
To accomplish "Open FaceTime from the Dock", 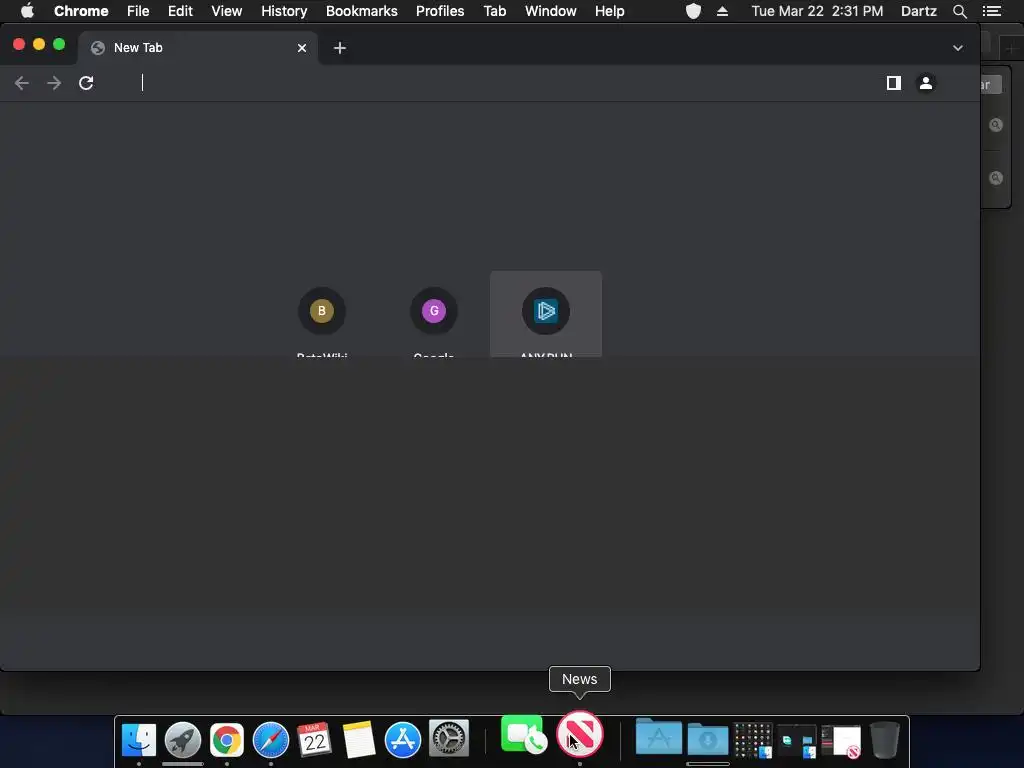I will 523,734.
